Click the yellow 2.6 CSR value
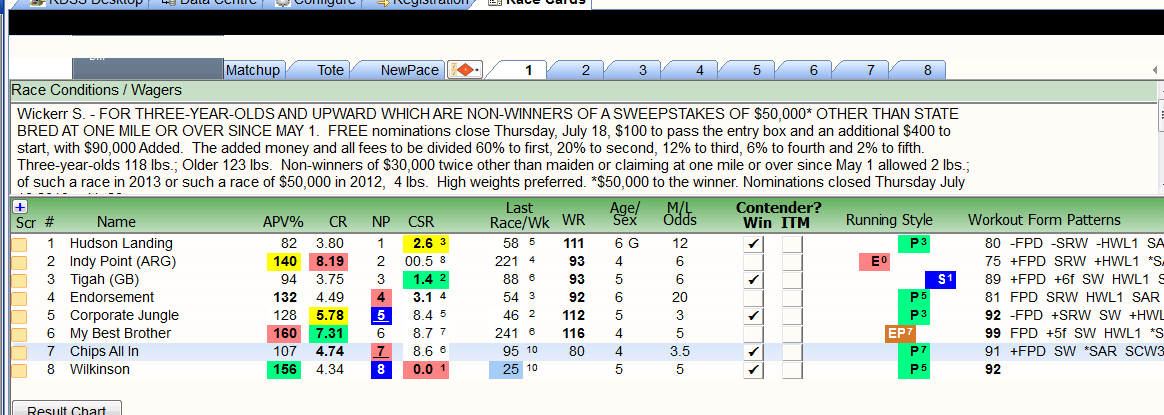The image size is (1164, 415). tap(426, 244)
